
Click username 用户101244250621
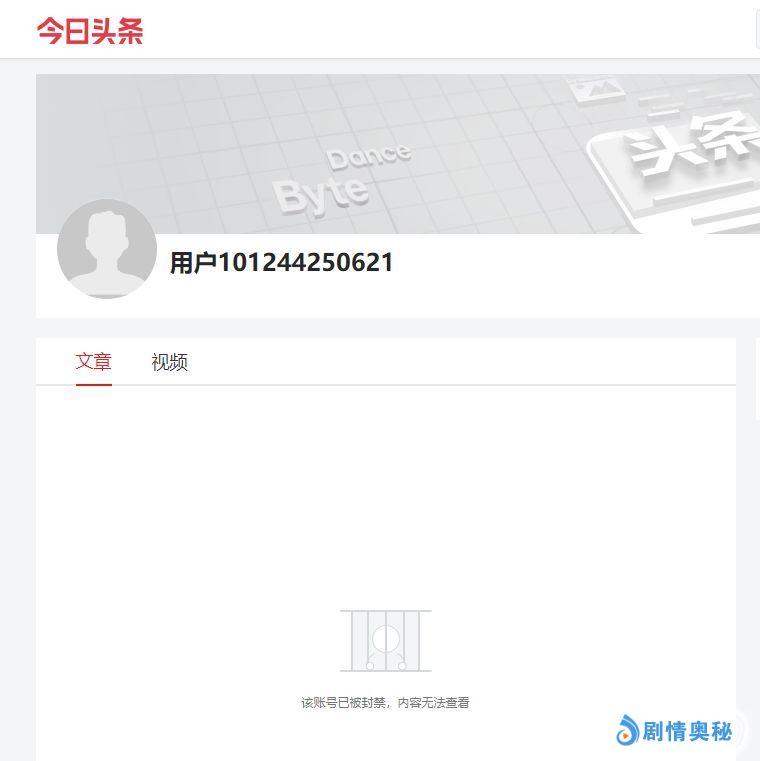[x=281, y=263]
